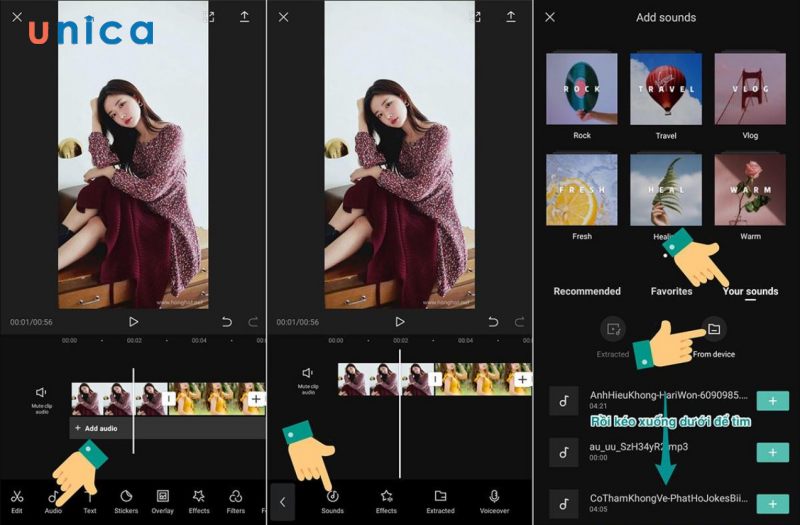The height and width of the screenshot is (525, 800).
Task: Select the CoThamKhongVe-PhatHoJokesBii track name
Action: pos(668,498)
